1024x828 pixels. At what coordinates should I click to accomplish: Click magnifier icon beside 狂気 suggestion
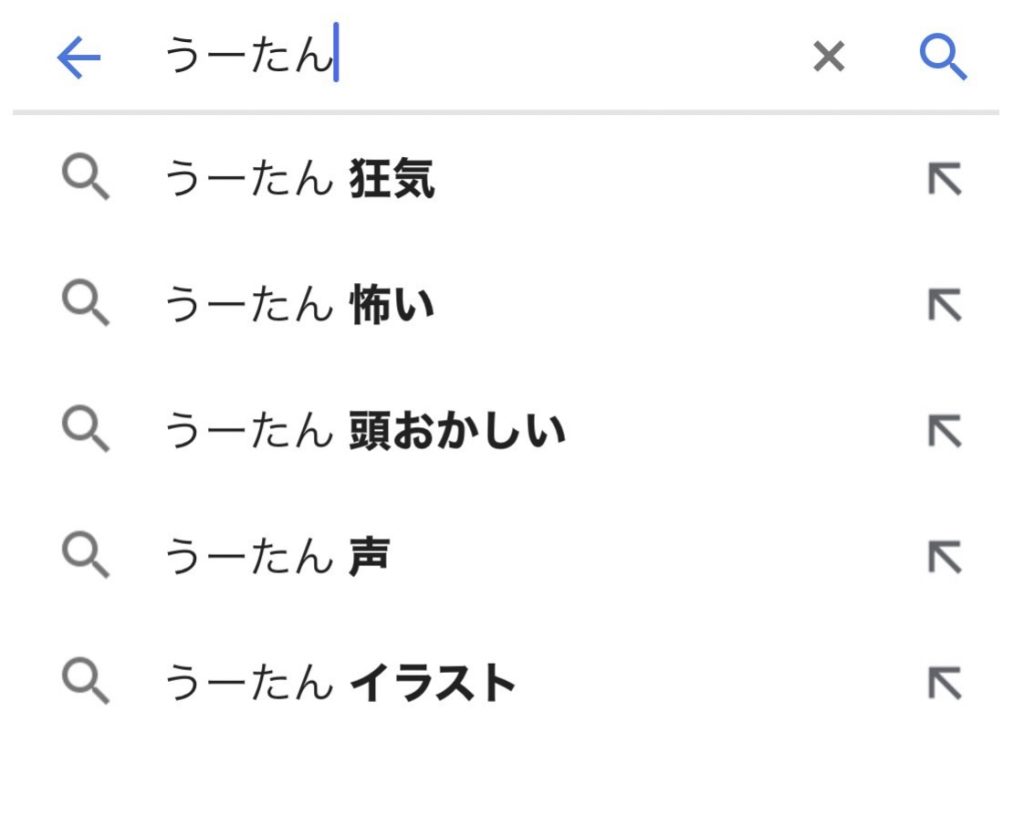pos(85,181)
